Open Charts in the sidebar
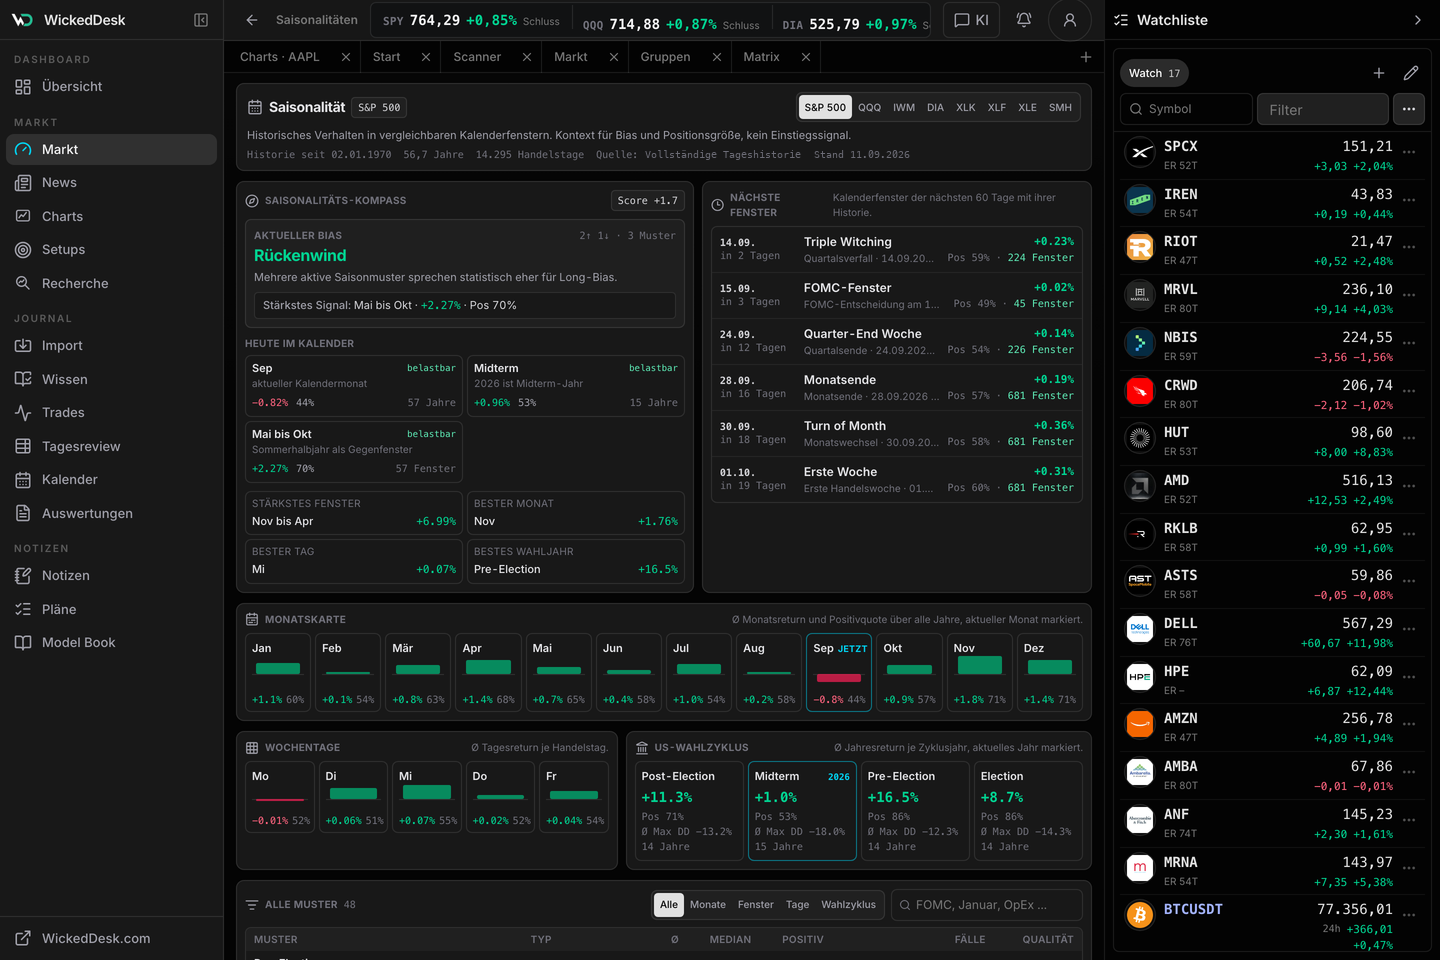The height and width of the screenshot is (960, 1440). point(111,216)
